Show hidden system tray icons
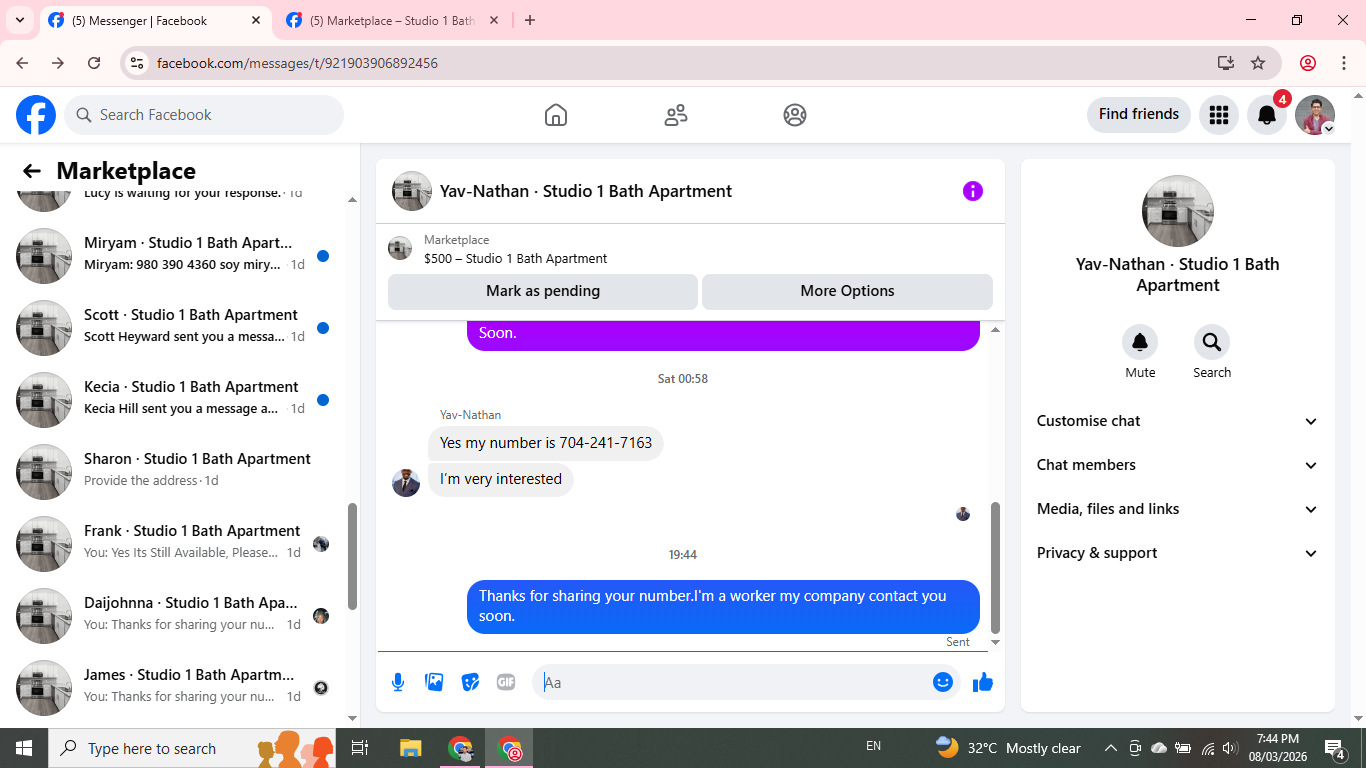Viewport: 1366px width, 768px height. click(1111, 748)
